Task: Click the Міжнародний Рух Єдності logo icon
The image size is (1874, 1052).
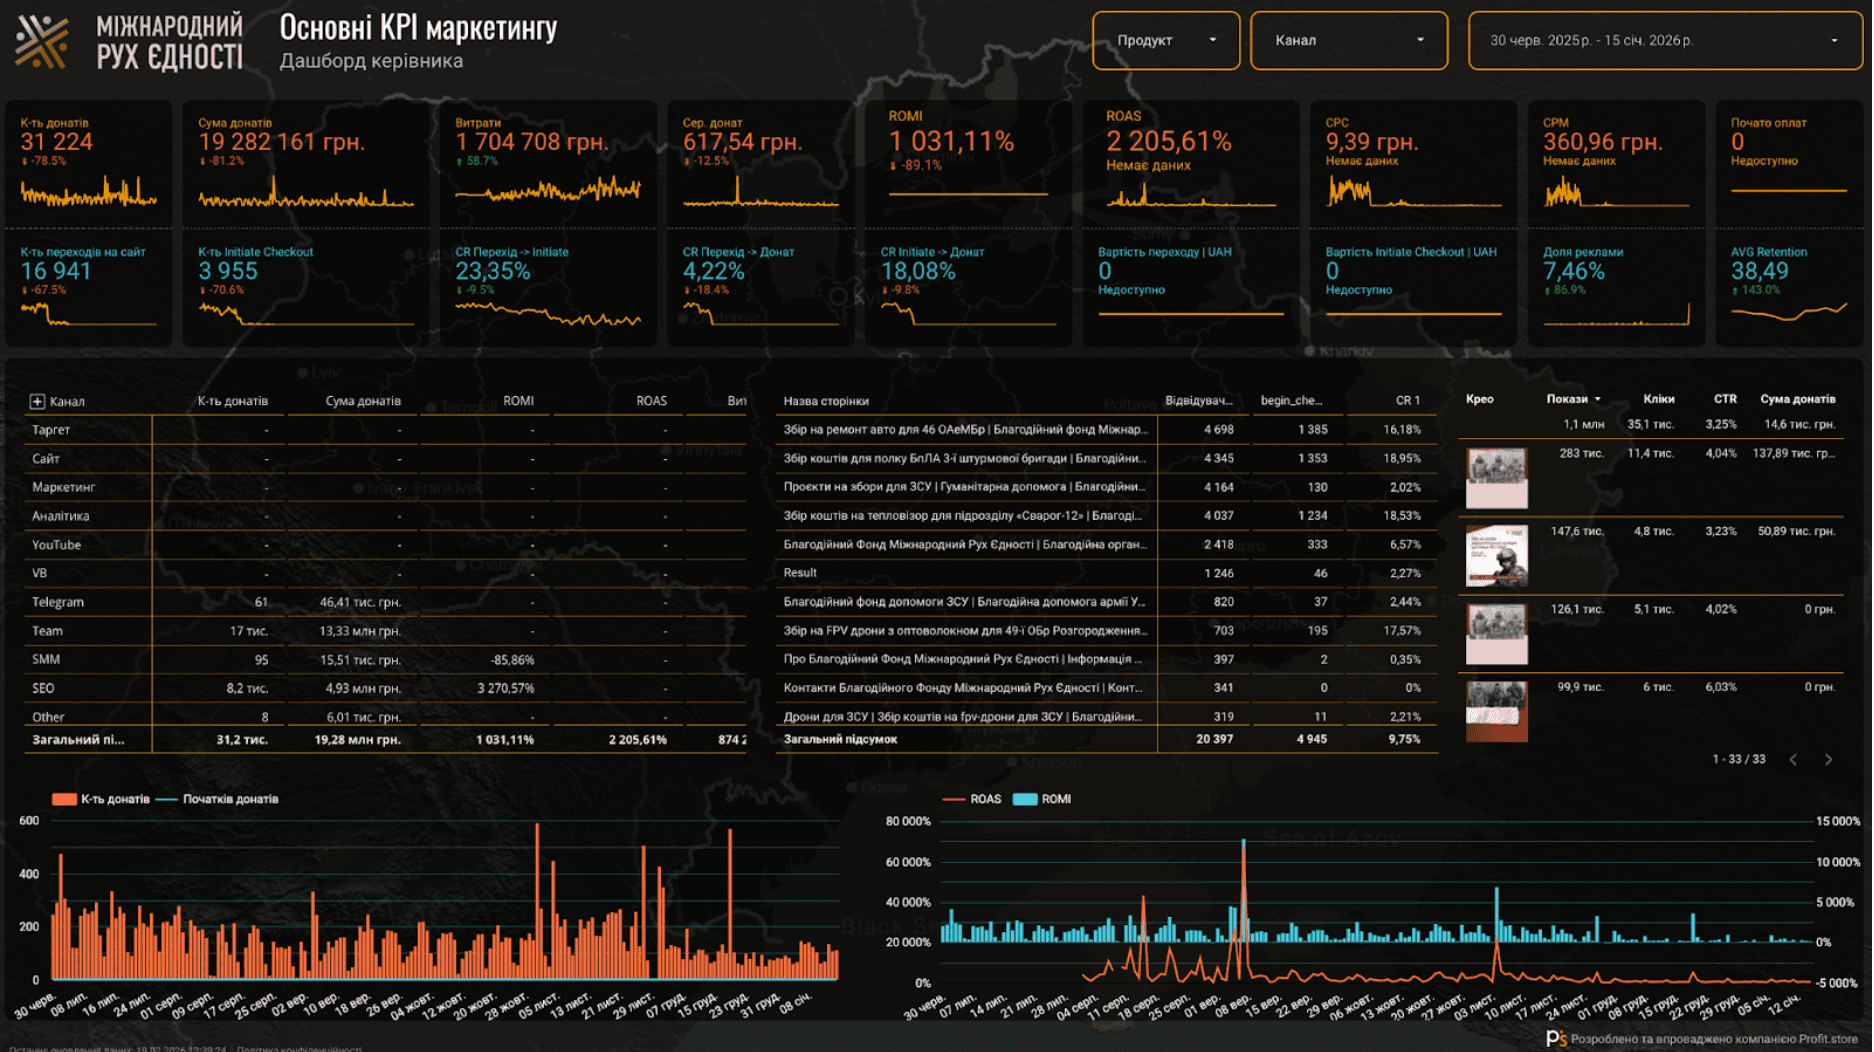Action: (x=42, y=41)
